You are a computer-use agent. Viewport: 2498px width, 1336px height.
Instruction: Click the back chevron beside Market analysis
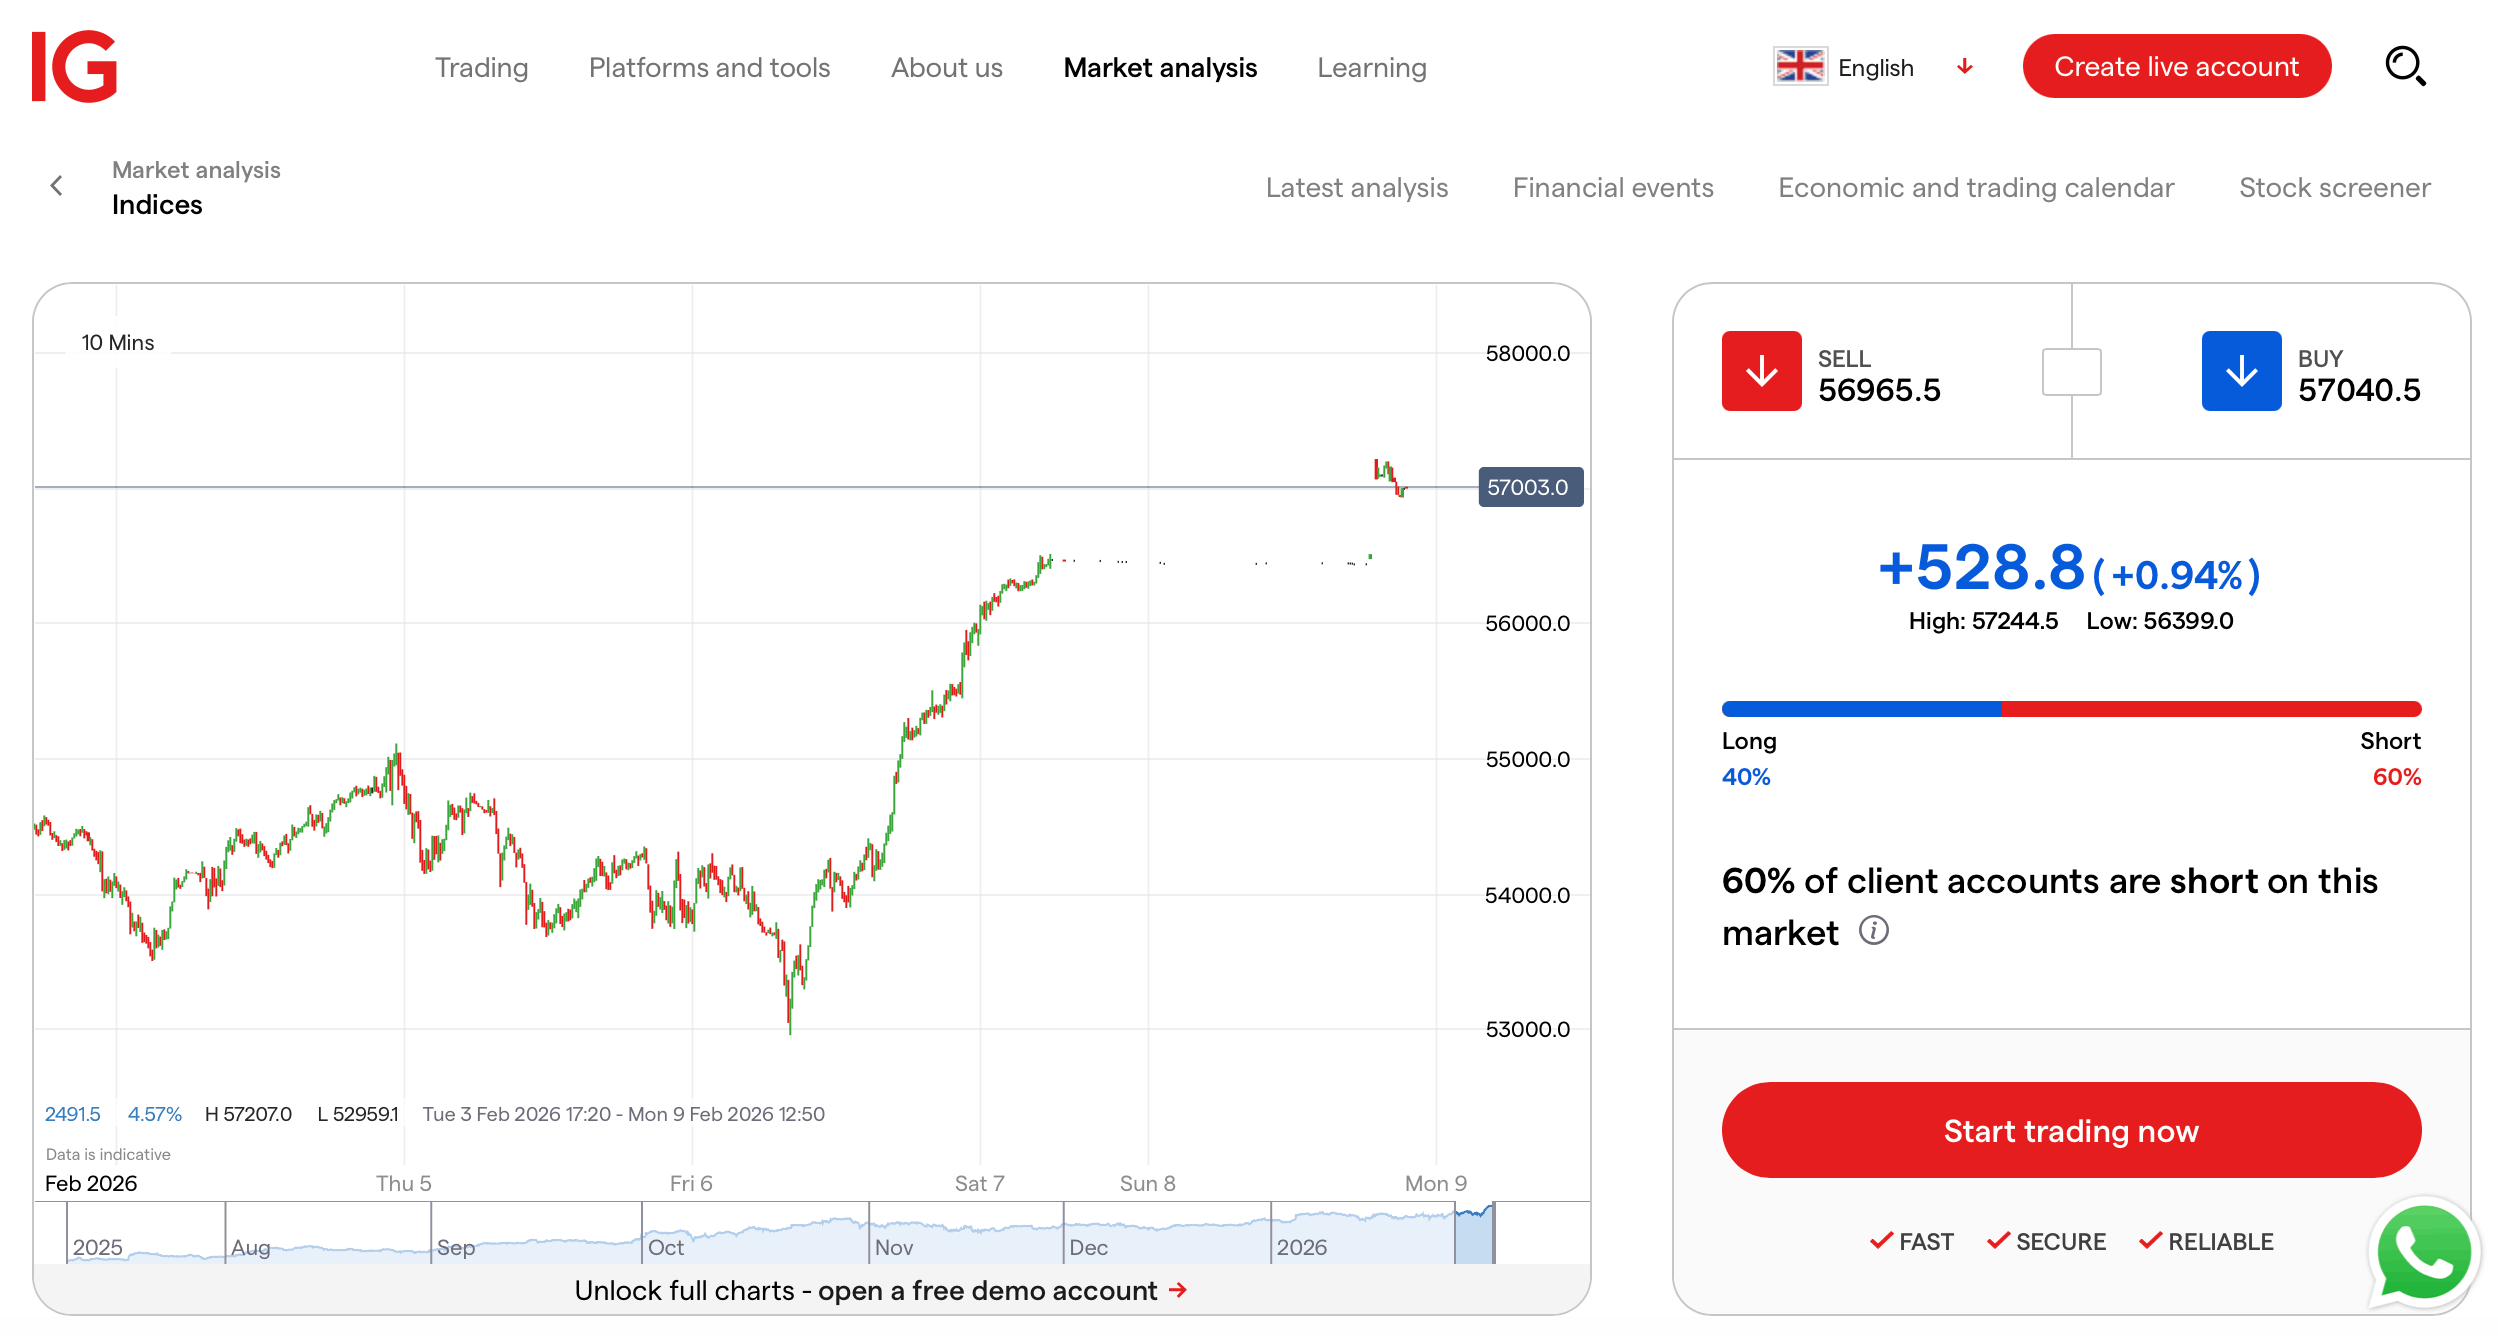click(57, 186)
